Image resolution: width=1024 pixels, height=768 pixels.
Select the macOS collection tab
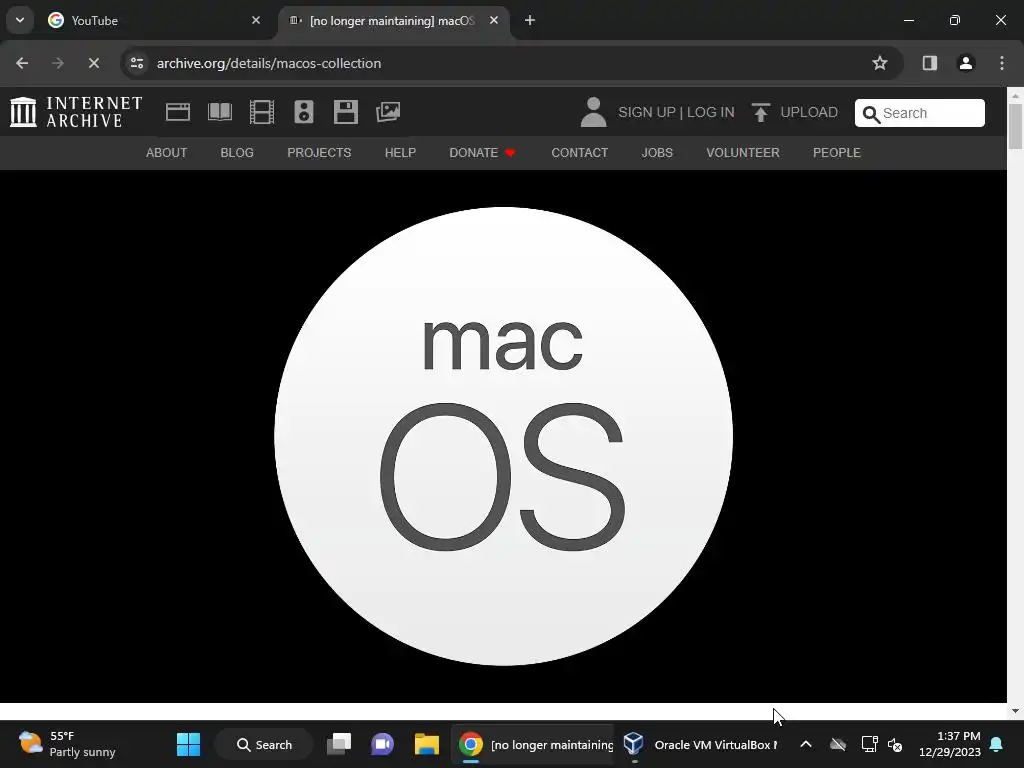point(392,20)
